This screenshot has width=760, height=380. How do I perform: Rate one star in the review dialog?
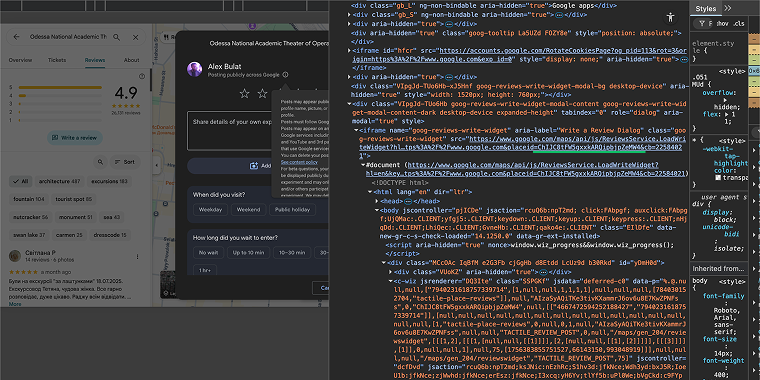point(245,94)
